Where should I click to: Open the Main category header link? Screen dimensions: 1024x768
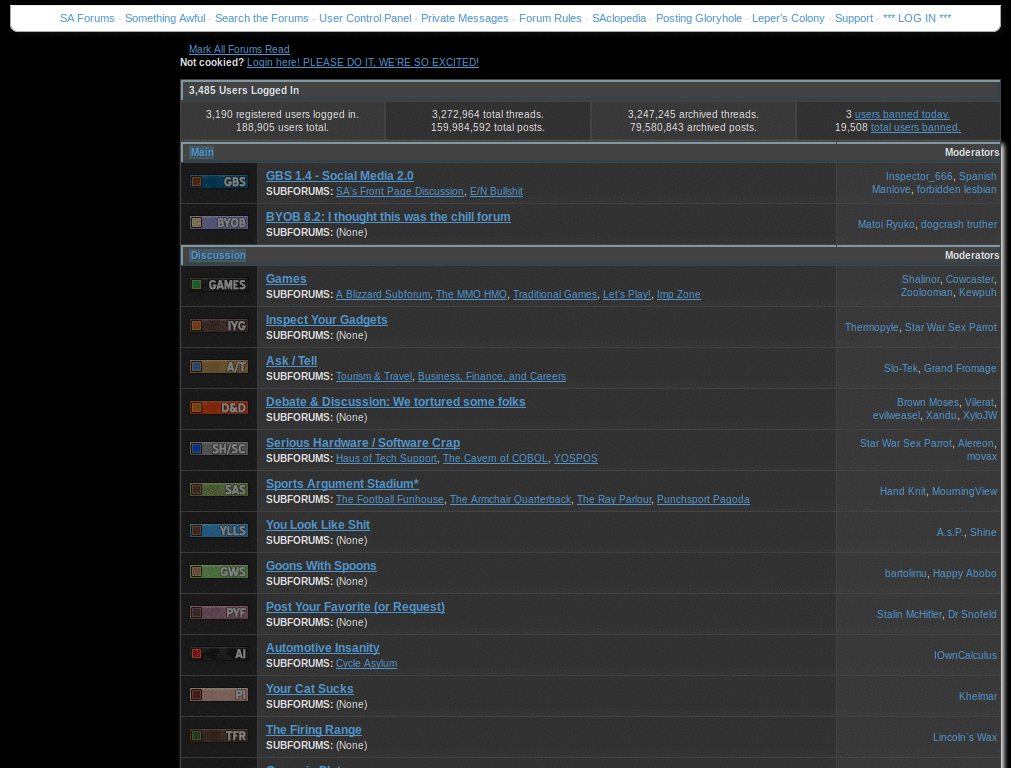tap(202, 152)
